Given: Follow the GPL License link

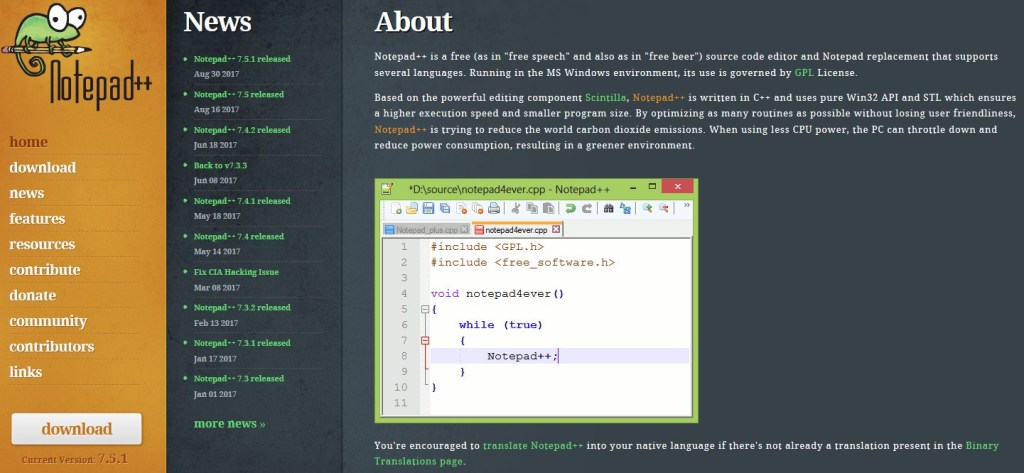Looking at the screenshot, I should pos(804,73).
